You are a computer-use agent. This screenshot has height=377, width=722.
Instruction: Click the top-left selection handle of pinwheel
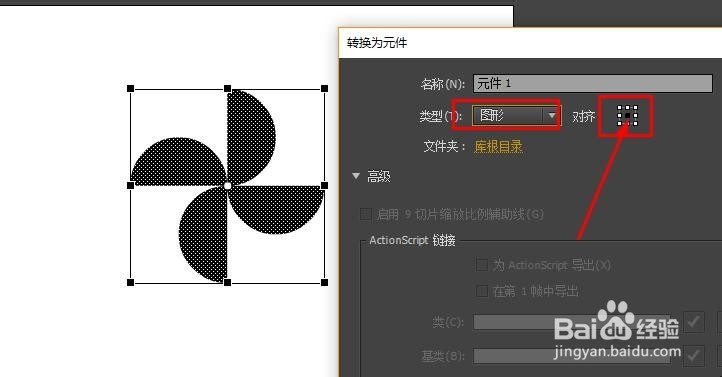tap(130, 88)
